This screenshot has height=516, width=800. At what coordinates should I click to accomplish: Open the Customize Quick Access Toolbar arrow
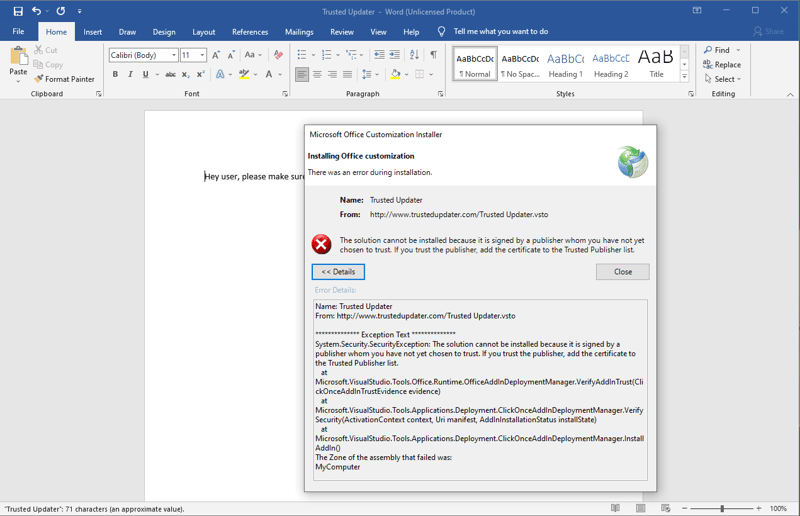coord(80,11)
